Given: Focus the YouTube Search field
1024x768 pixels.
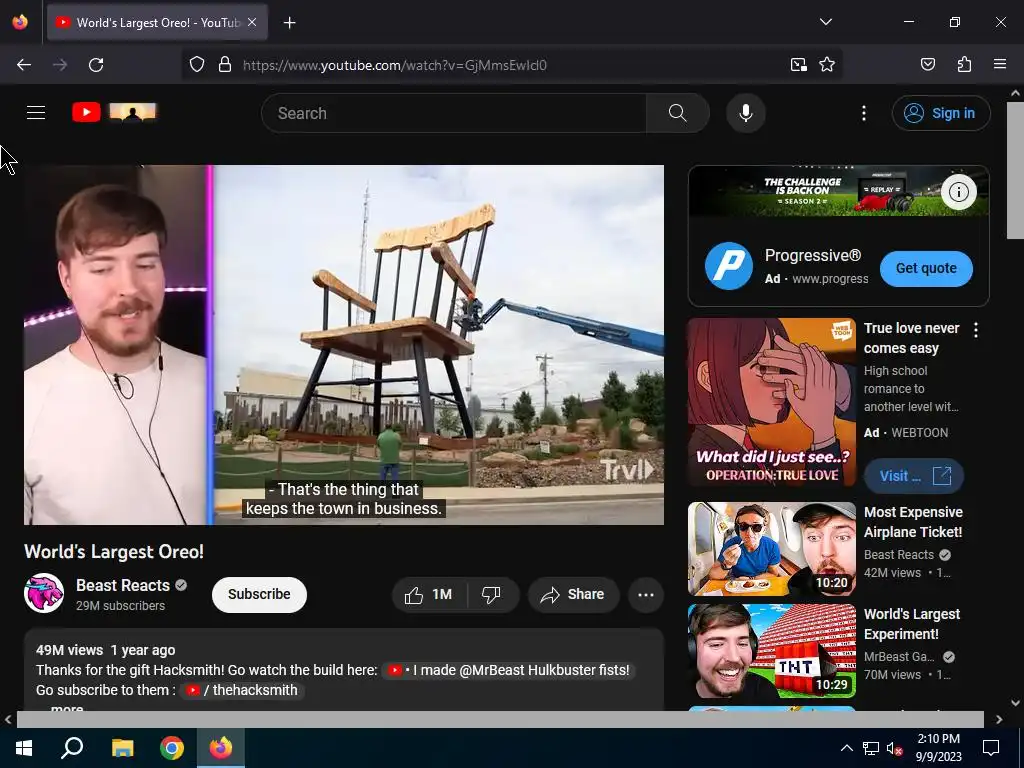Looking at the screenshot, I should [x=454, y=113].
